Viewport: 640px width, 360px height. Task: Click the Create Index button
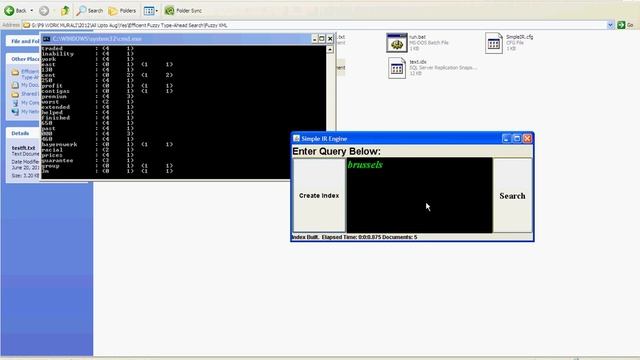(319, 196)
